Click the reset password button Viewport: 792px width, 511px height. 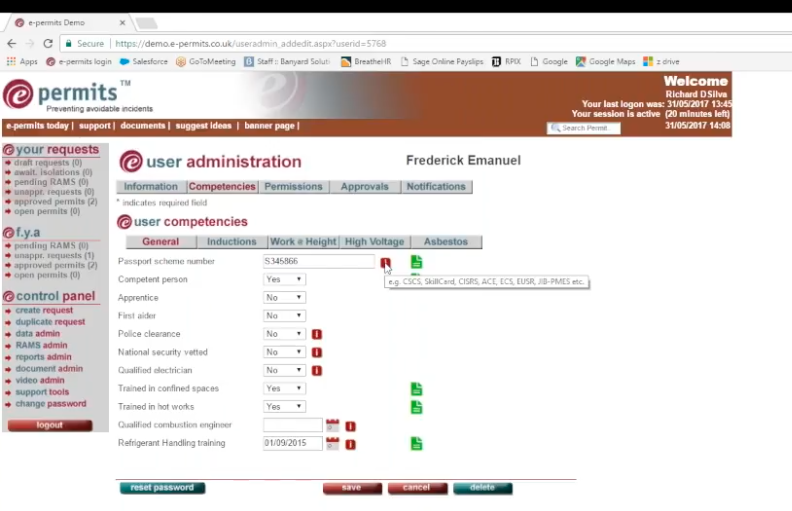(162, 488)
